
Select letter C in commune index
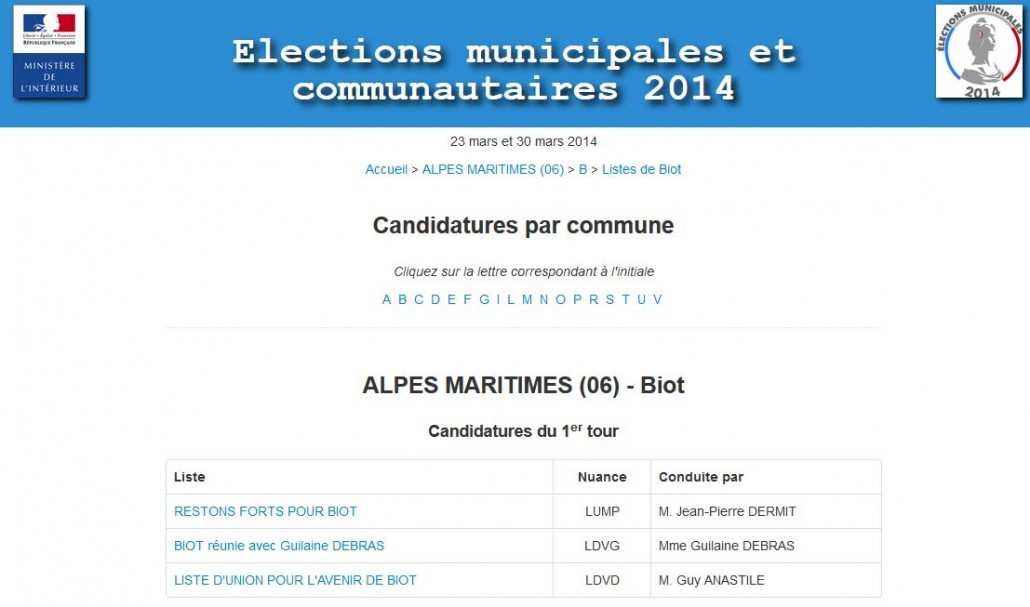pyautogui.click(x=418, y=300)
